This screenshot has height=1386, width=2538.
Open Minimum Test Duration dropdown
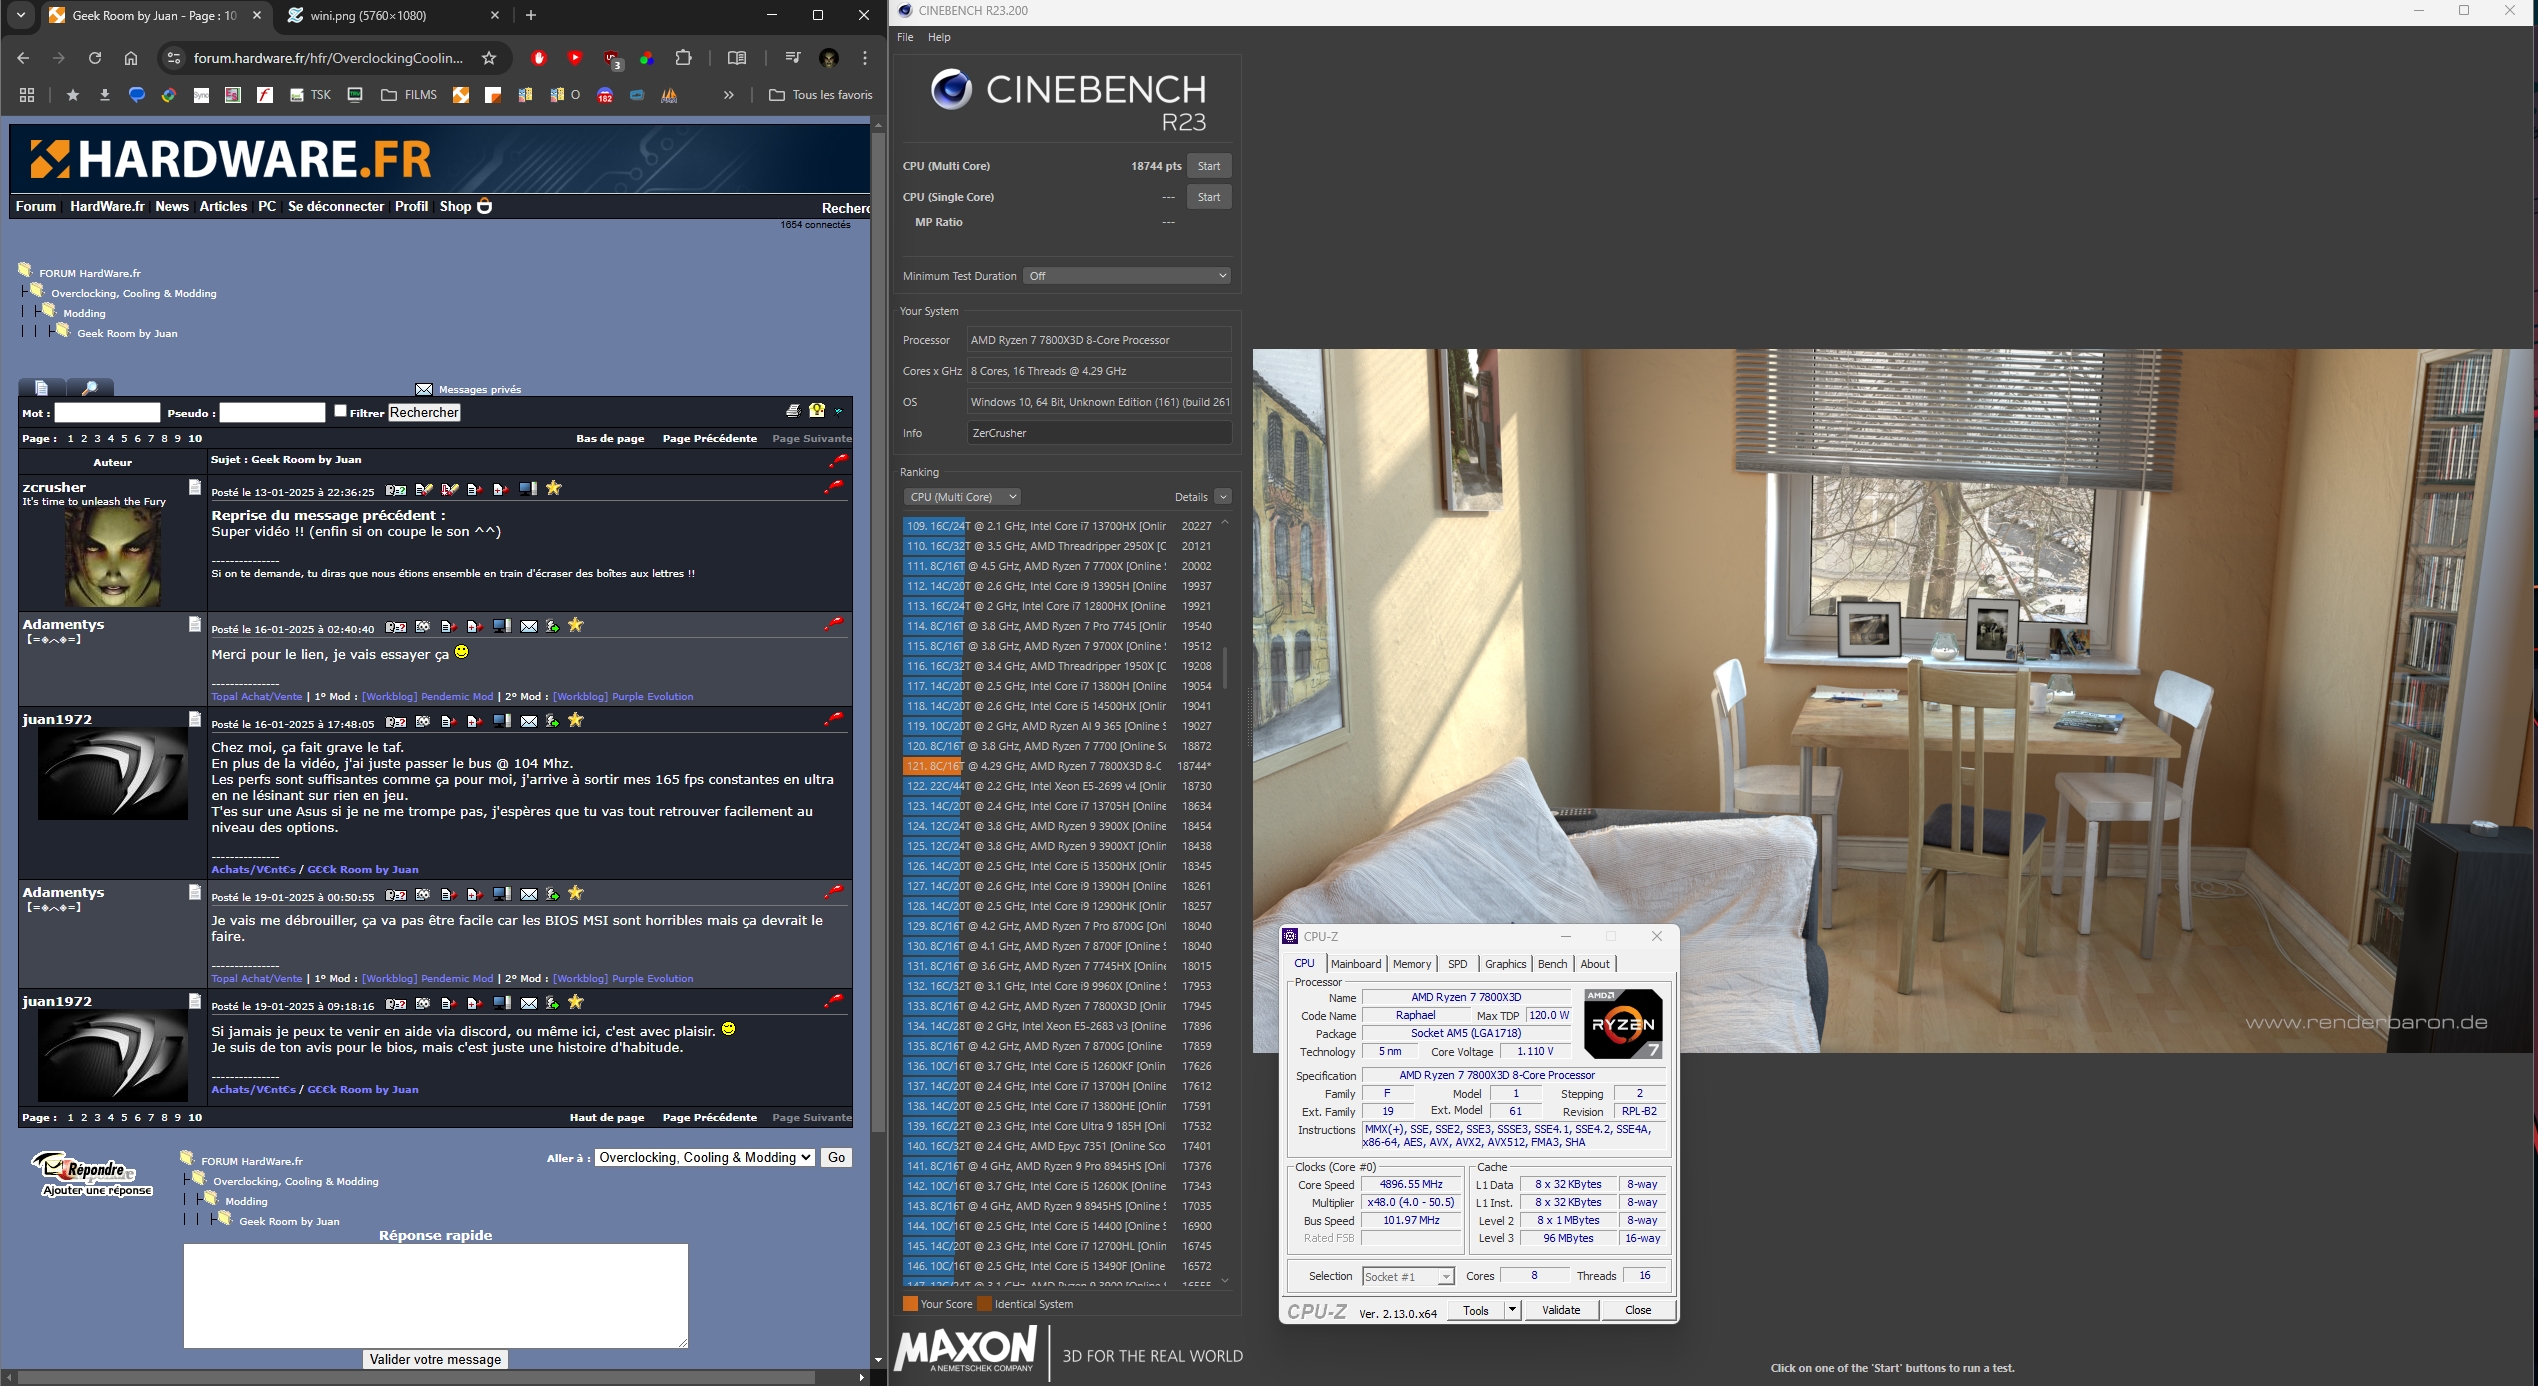click(1126, 276)
